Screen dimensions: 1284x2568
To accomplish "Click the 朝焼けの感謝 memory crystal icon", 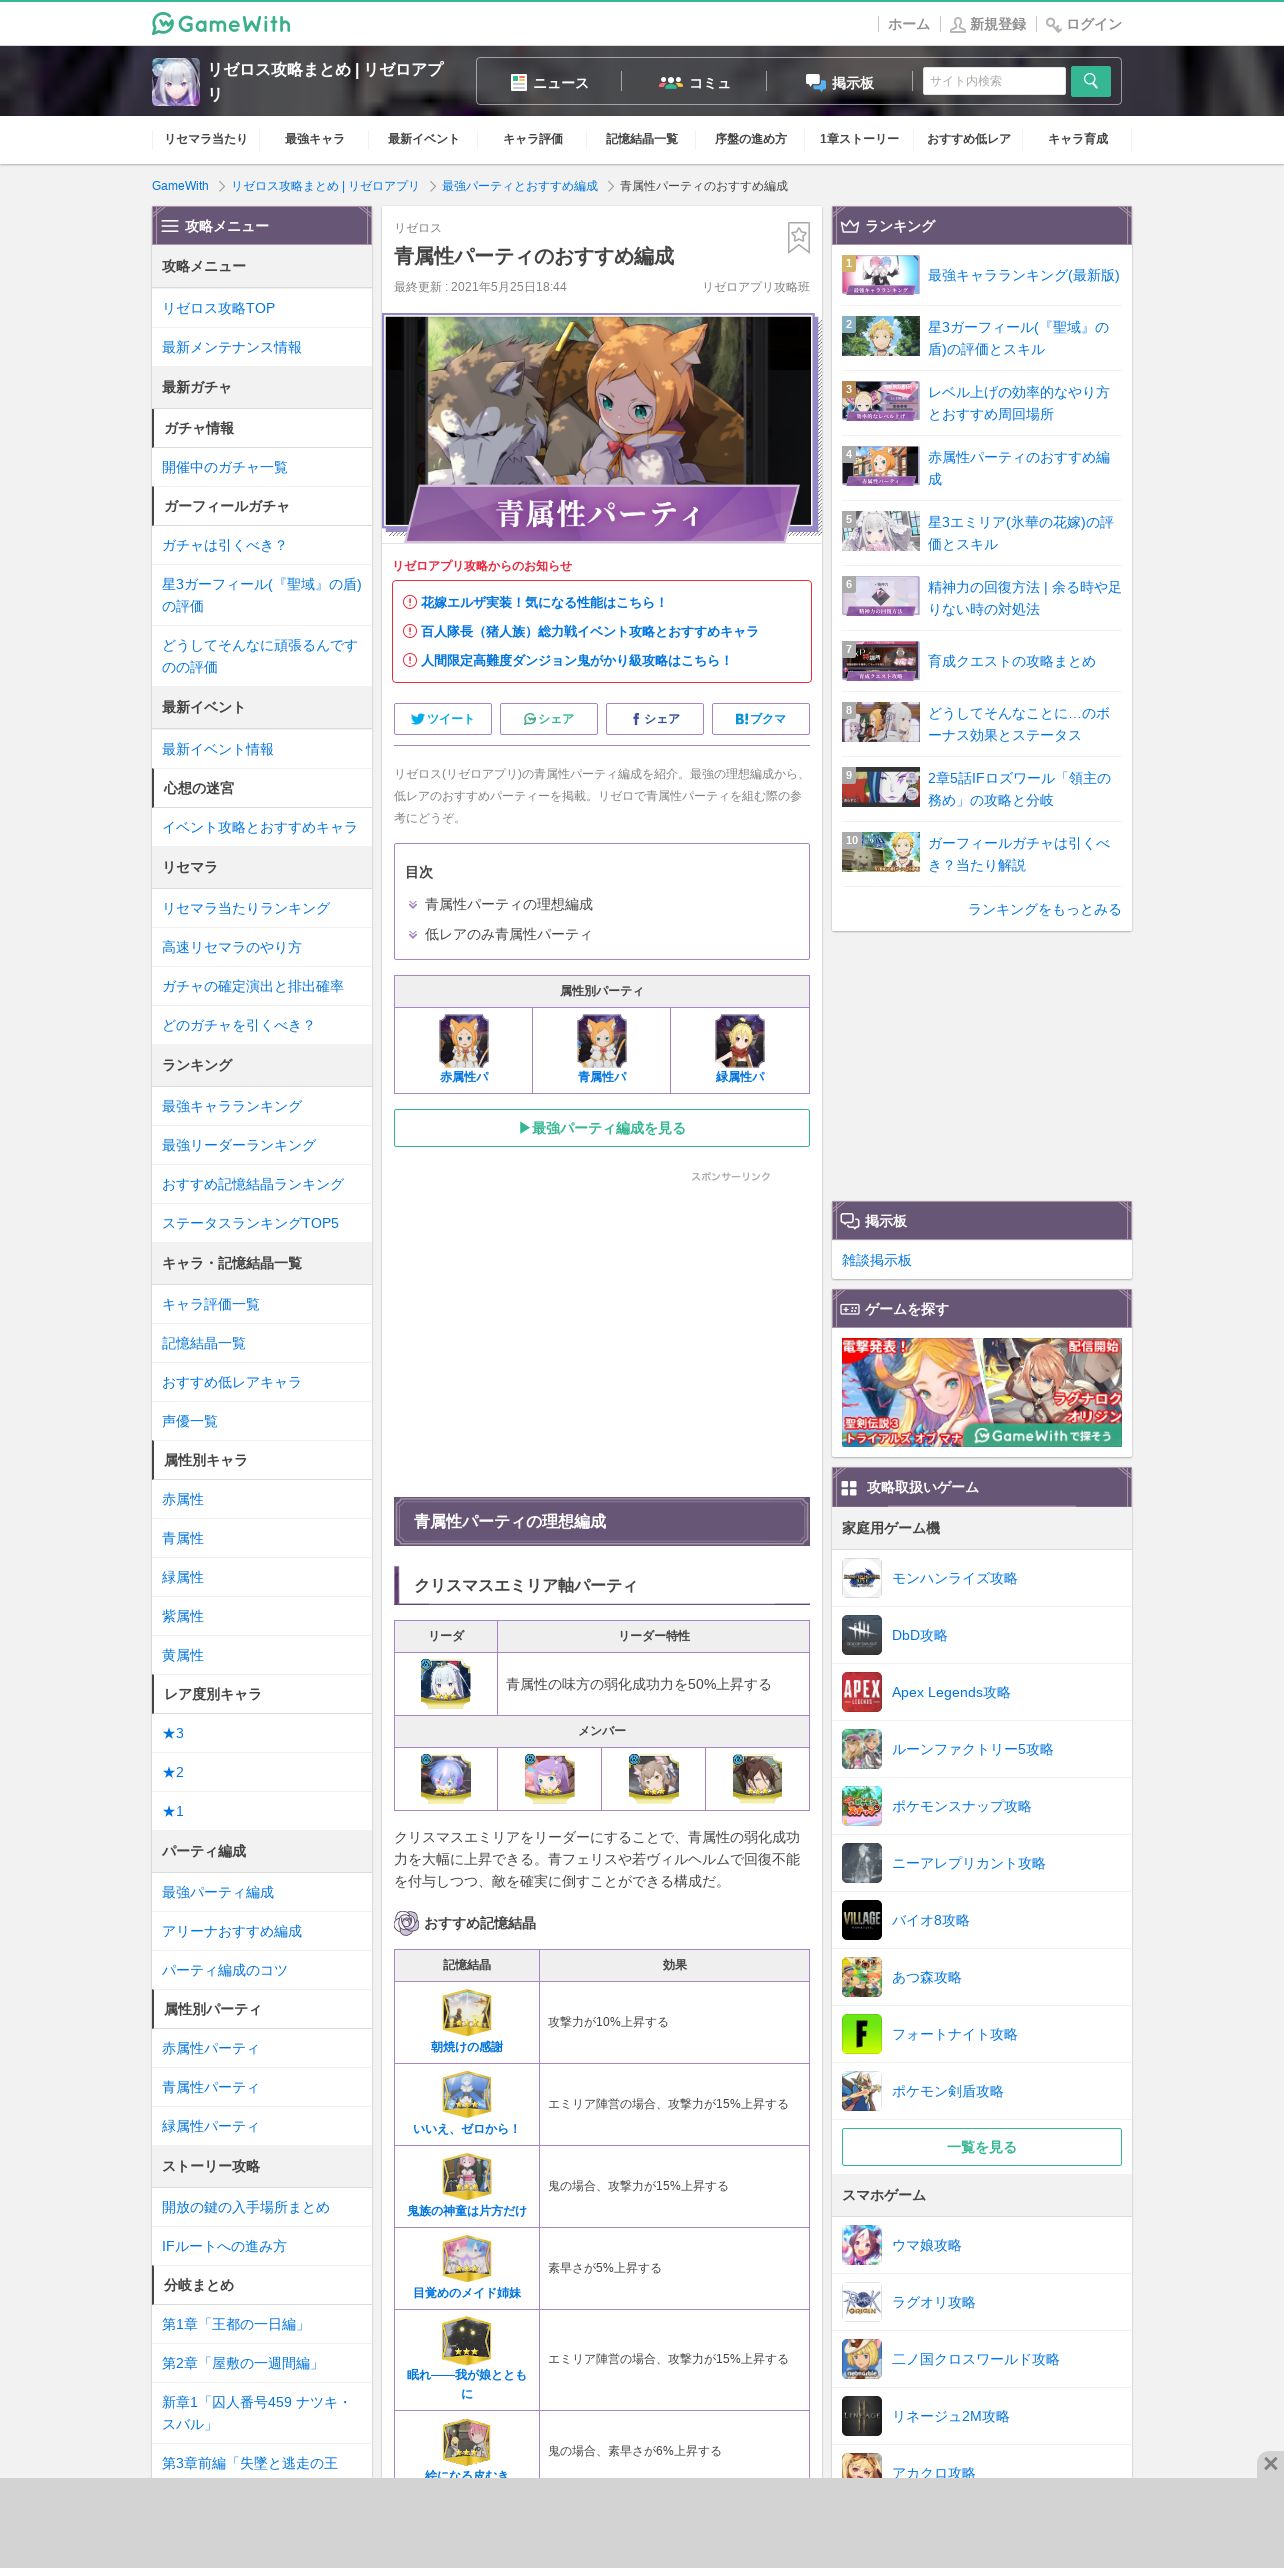I will click(x=467, y=2013).
